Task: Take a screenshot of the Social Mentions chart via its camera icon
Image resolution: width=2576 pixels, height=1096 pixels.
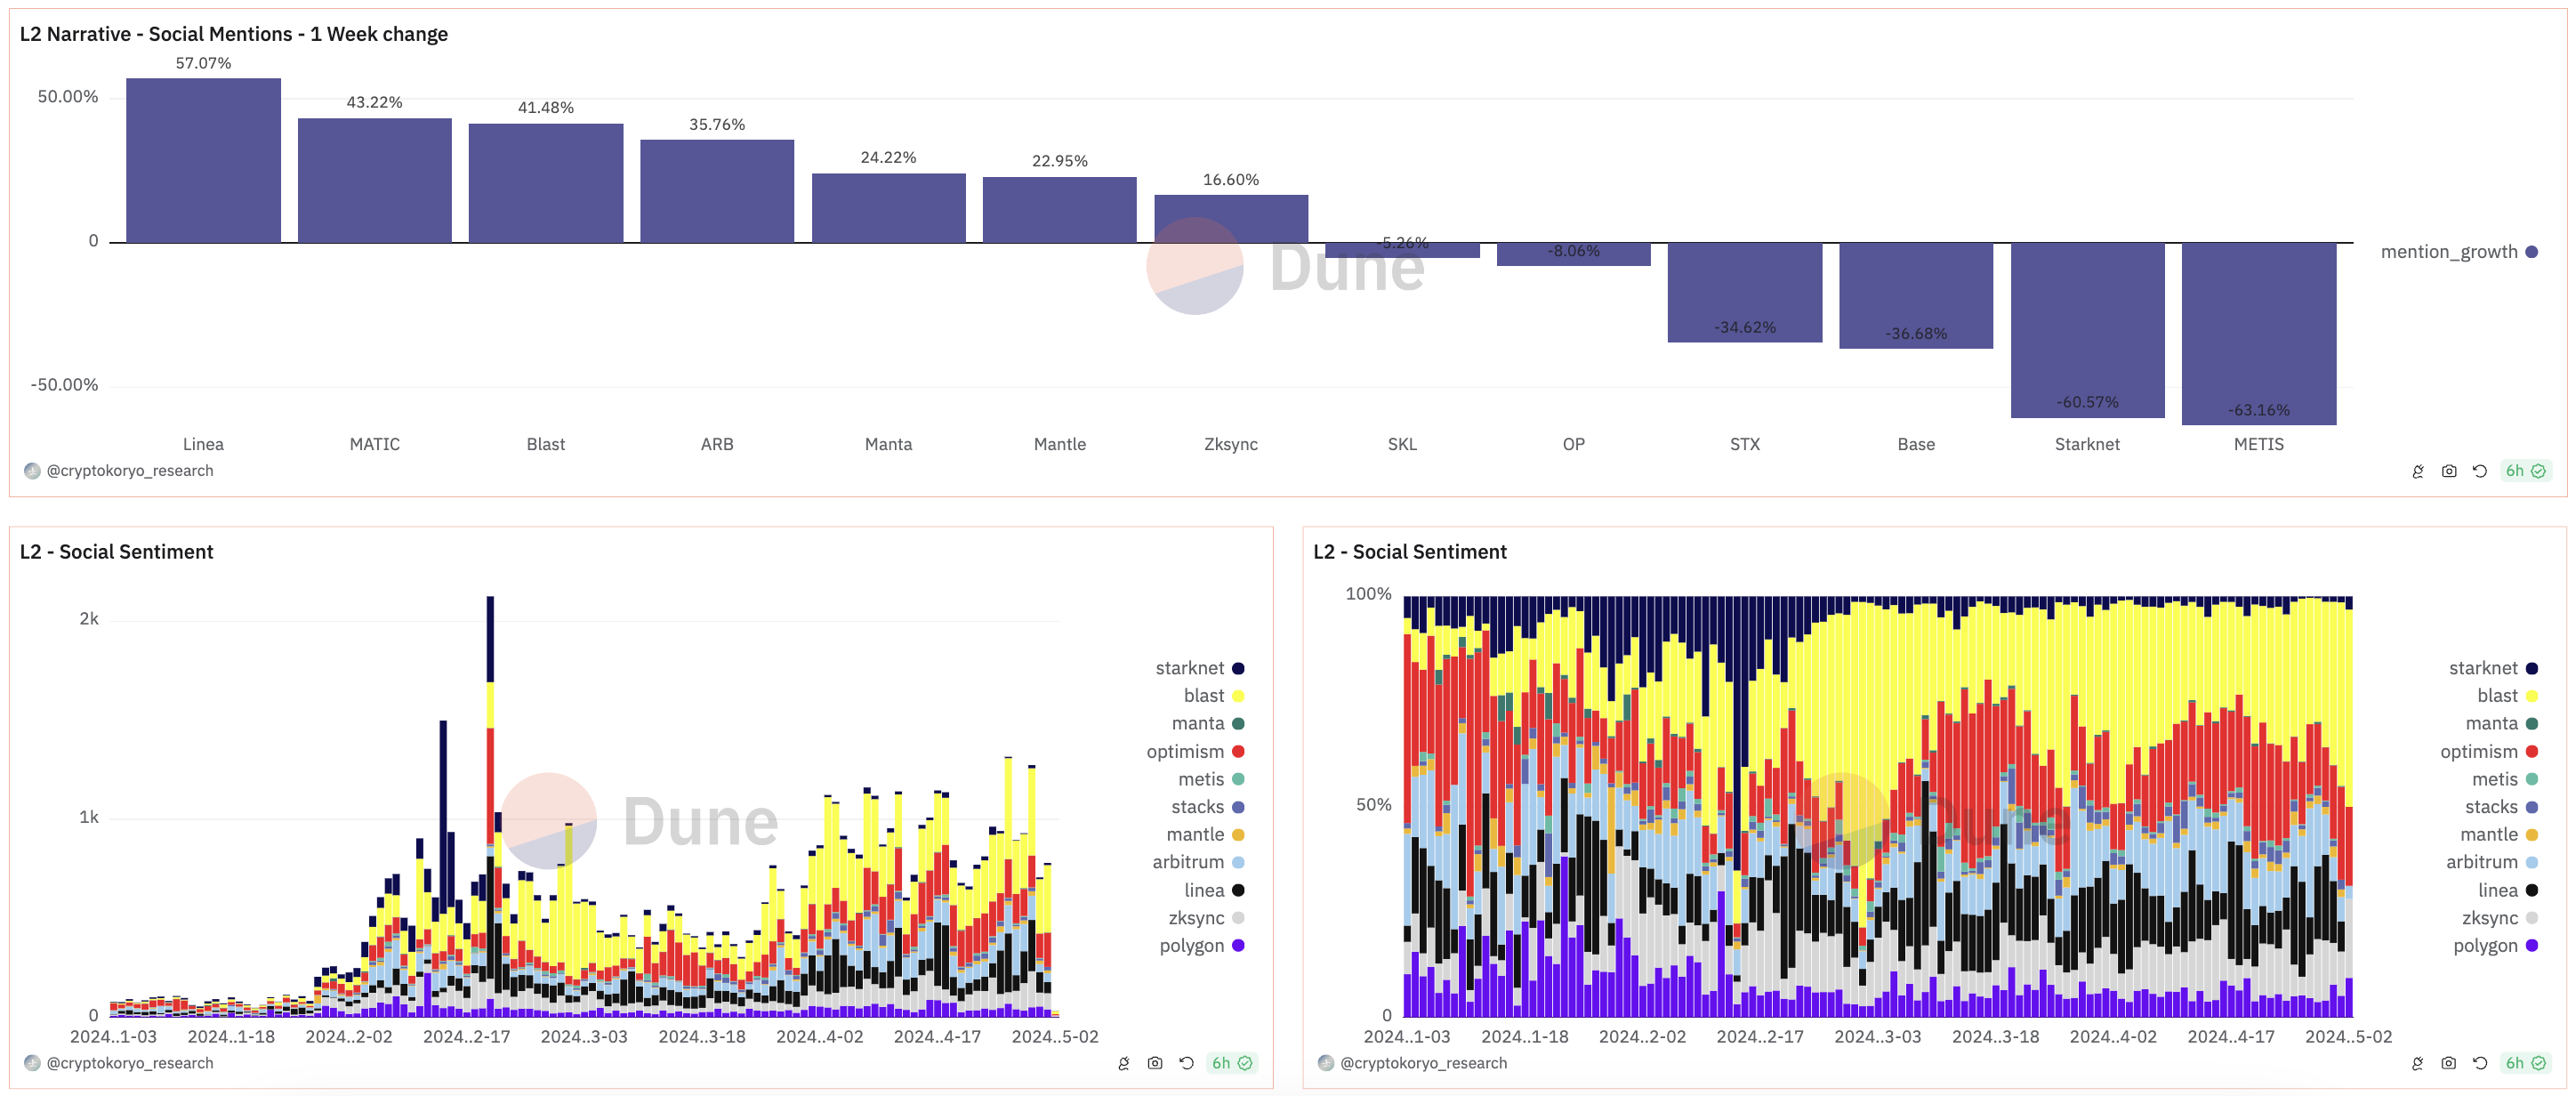Action: (x=2449, y=471)
